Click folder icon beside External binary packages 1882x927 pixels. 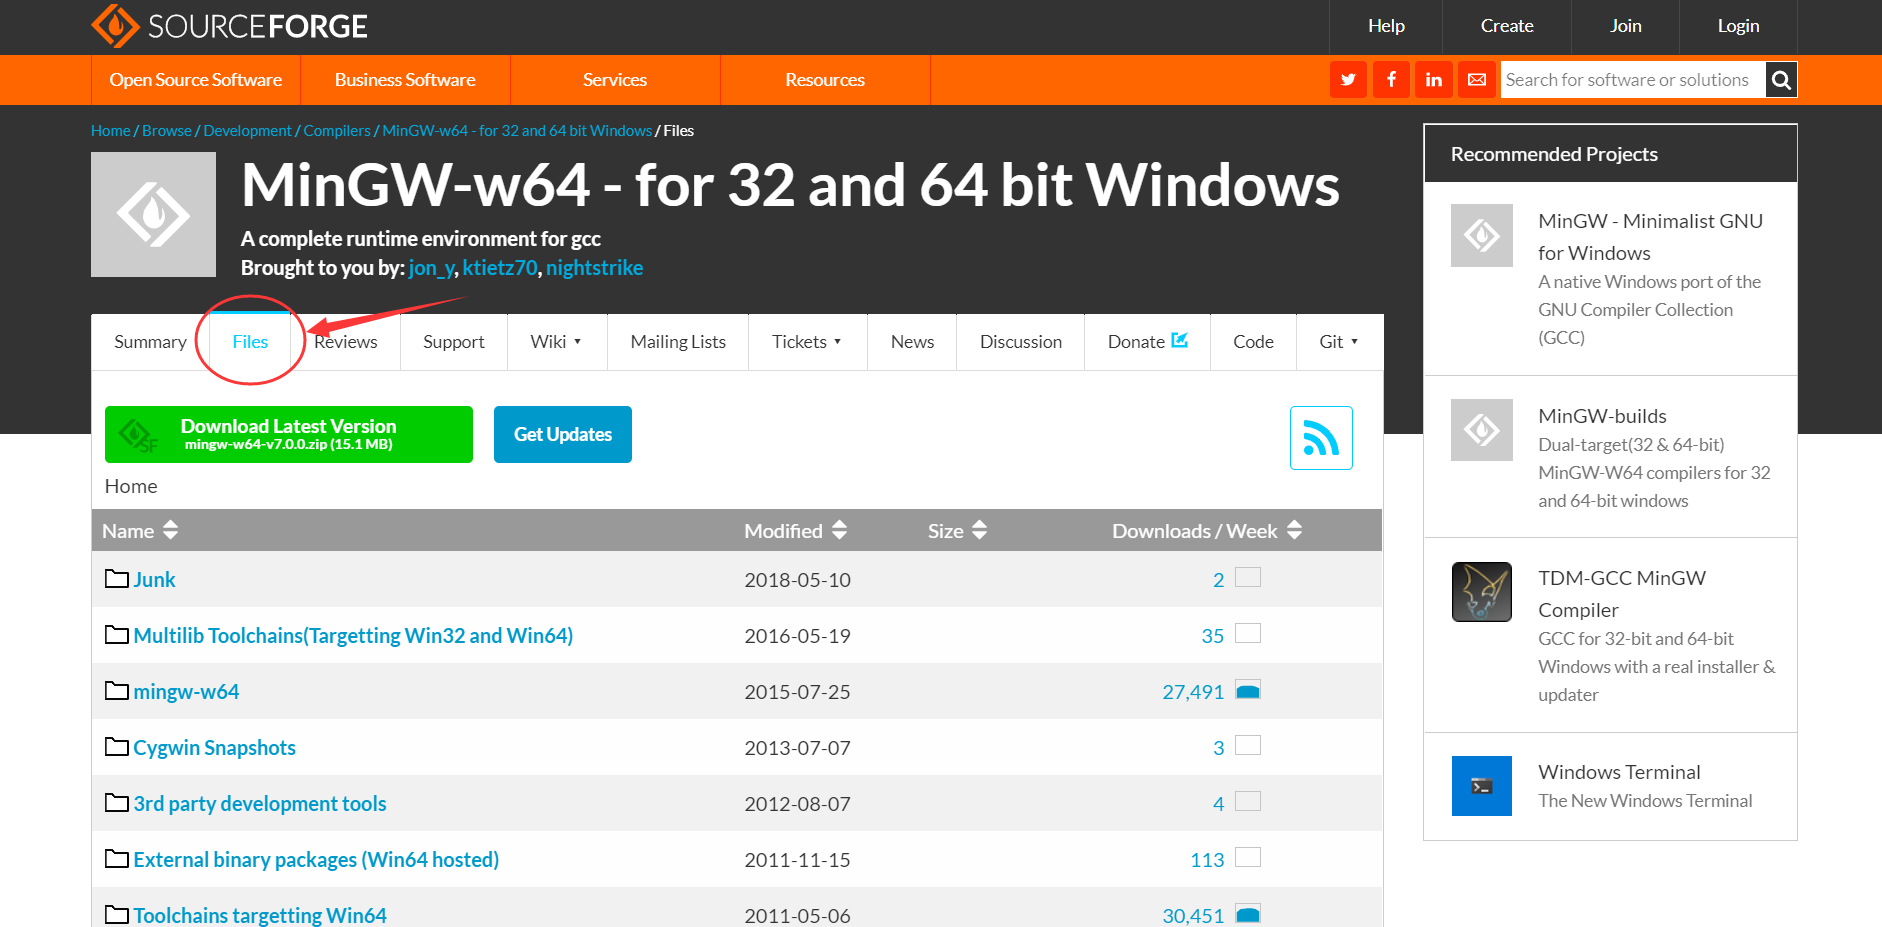pyautogui.click(x=117, y=859)
